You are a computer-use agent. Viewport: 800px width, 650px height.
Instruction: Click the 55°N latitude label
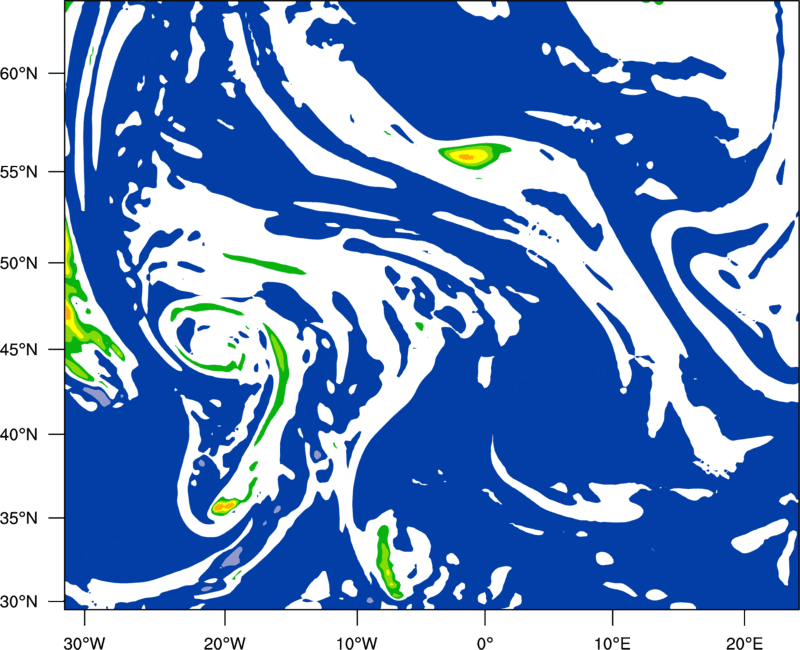(19, 172)
